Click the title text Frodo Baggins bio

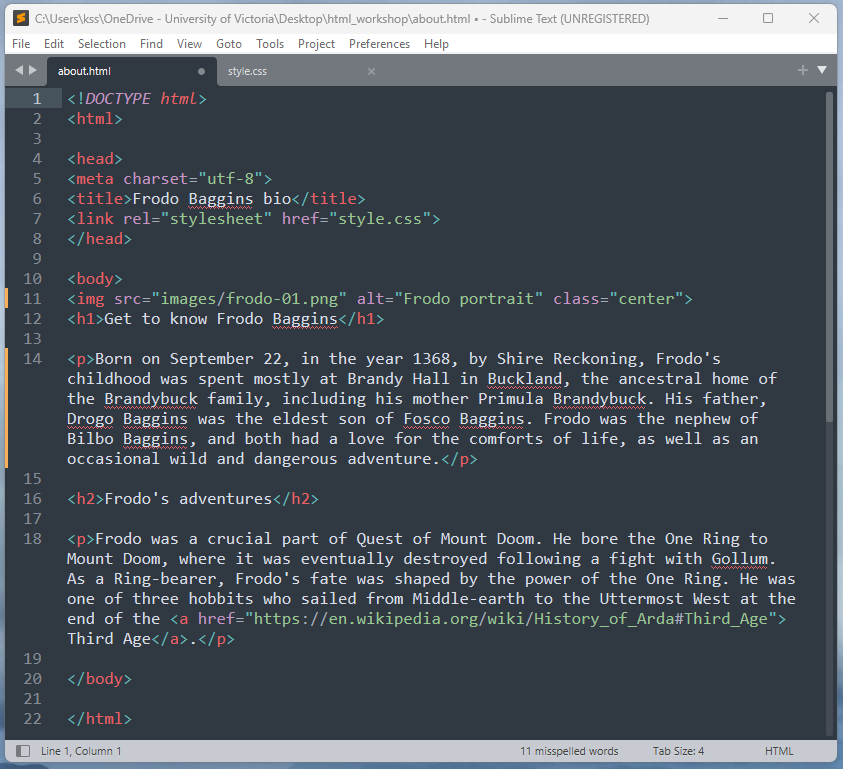[211, 198]
